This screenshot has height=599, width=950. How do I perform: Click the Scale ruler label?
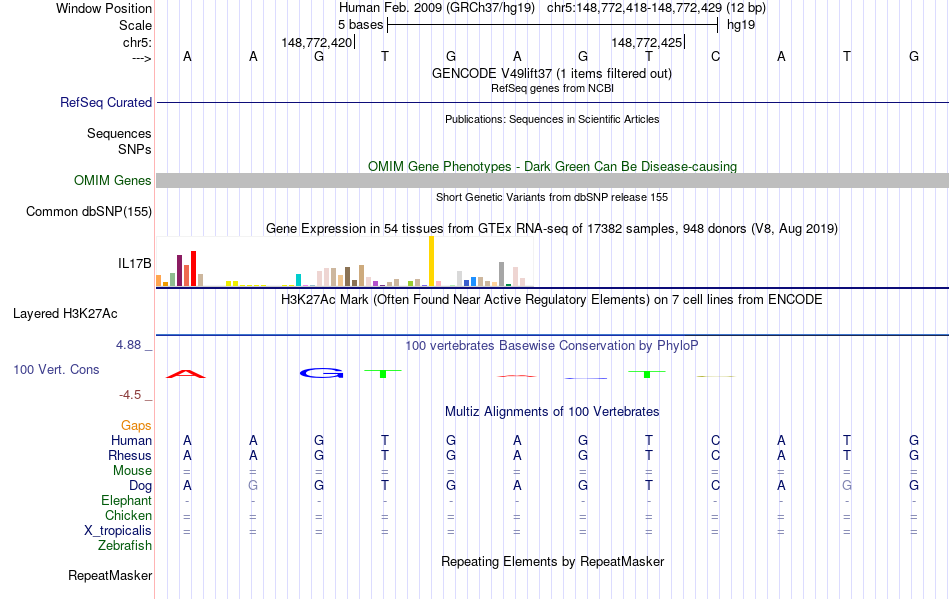(x=135, y=25)
